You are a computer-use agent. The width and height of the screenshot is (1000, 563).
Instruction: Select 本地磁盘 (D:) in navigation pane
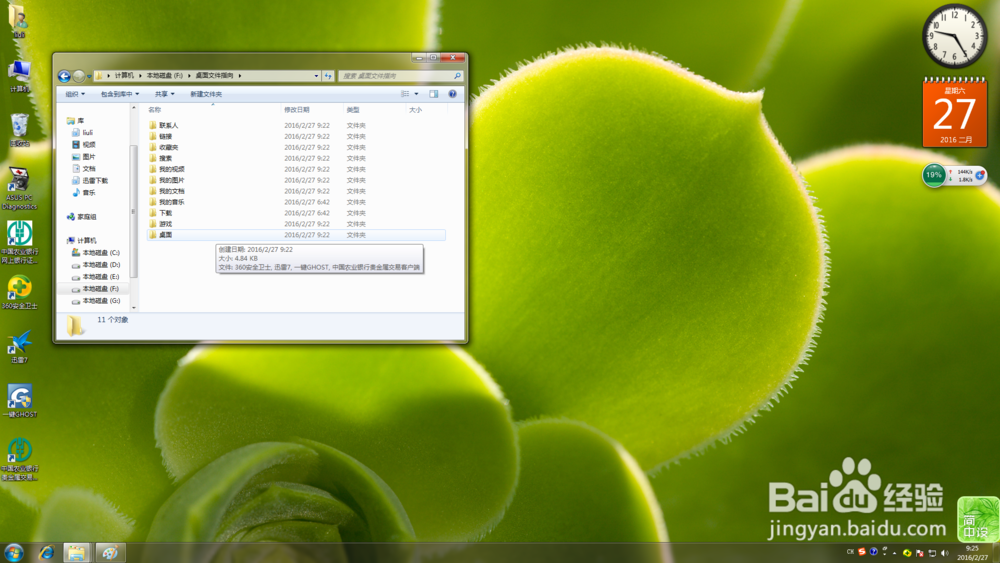(96, 265)
